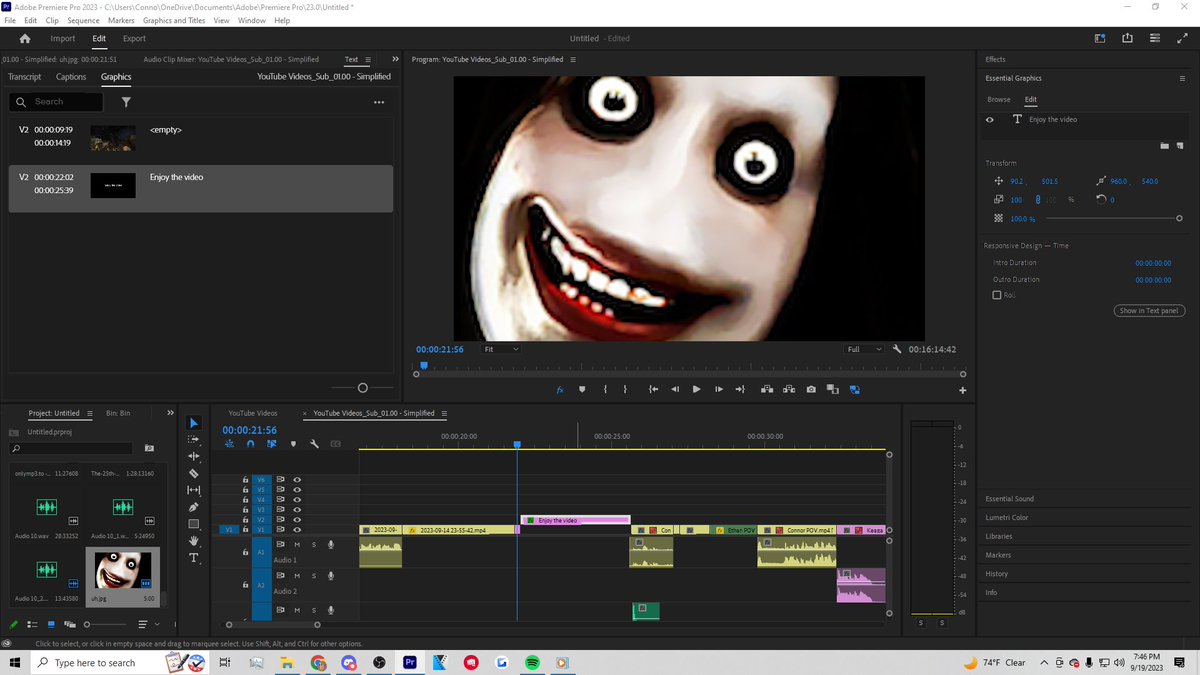Screen dimensions: 1200x675
Task: Toggle visibility eye for track V6
Action: 297,480
